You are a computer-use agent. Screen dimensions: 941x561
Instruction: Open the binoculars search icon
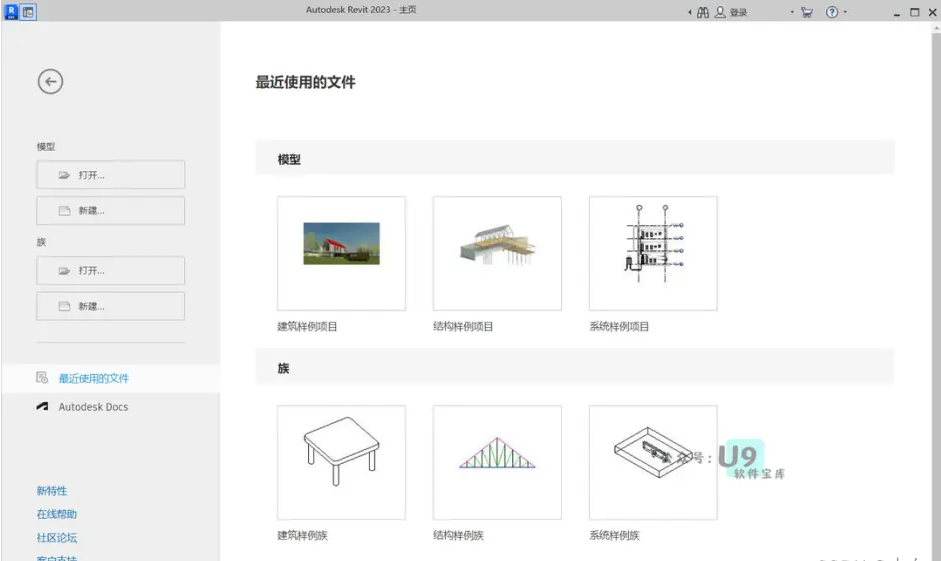(x=703, y=12)
